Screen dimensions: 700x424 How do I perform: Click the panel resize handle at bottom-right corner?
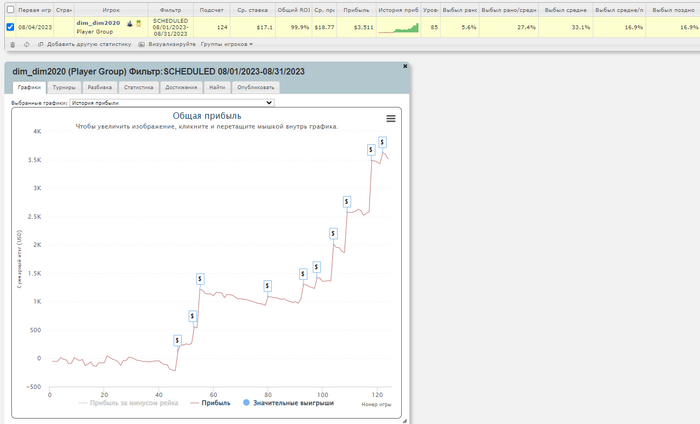click(405, 421)
